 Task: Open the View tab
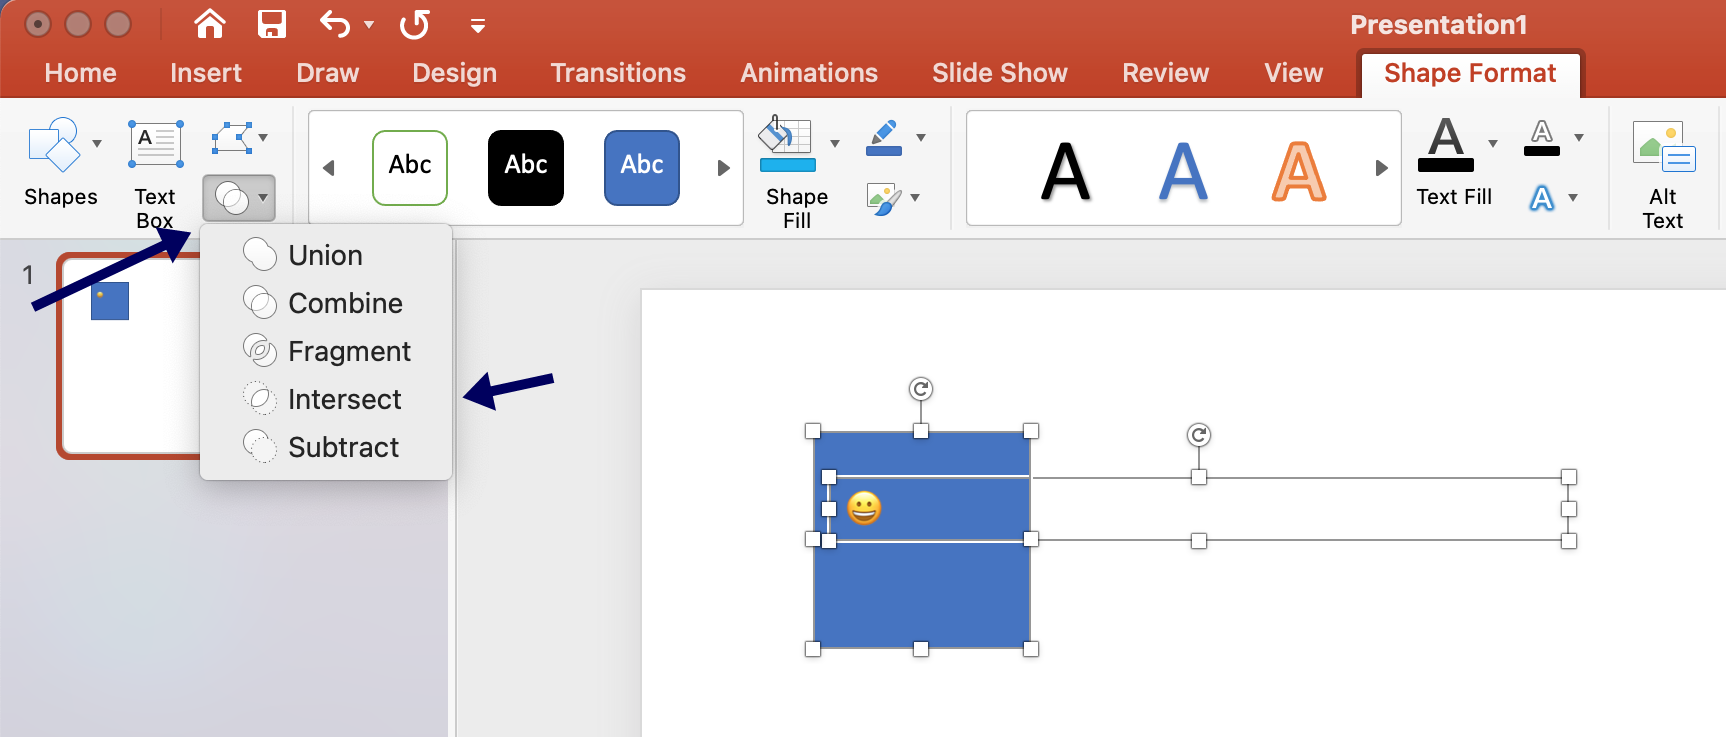pos(1294,73)
